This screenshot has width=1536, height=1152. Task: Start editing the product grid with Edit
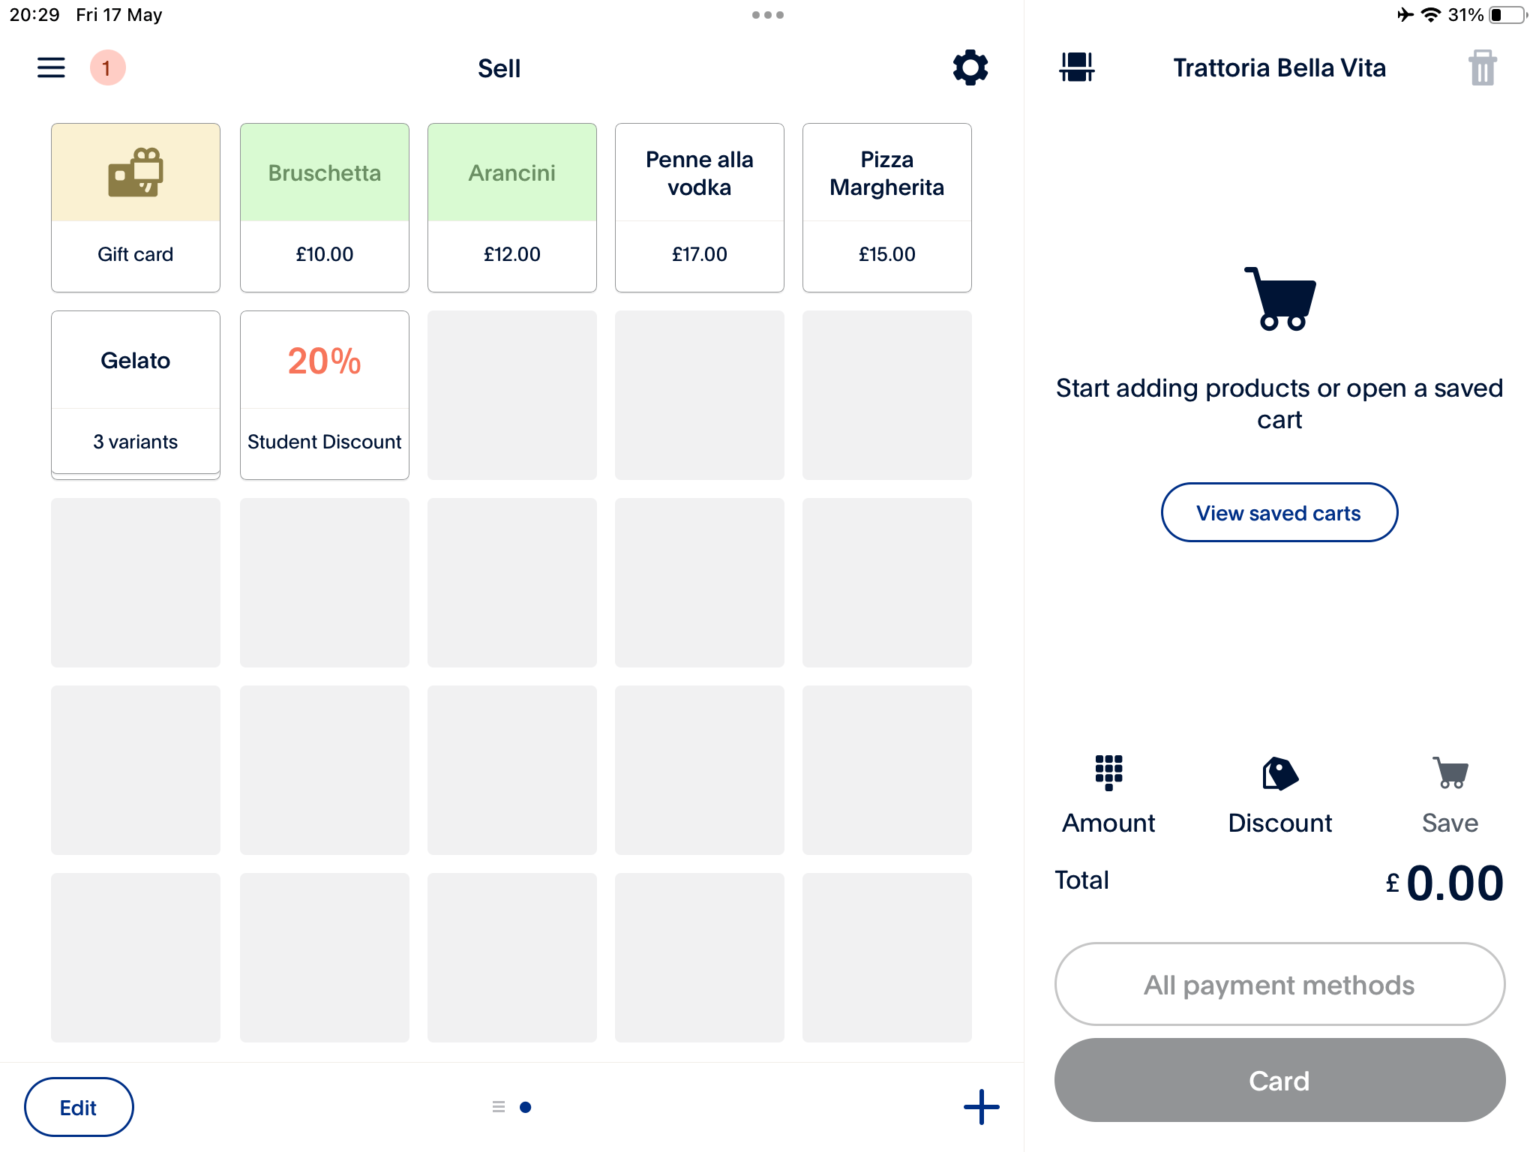[78, 1107]
